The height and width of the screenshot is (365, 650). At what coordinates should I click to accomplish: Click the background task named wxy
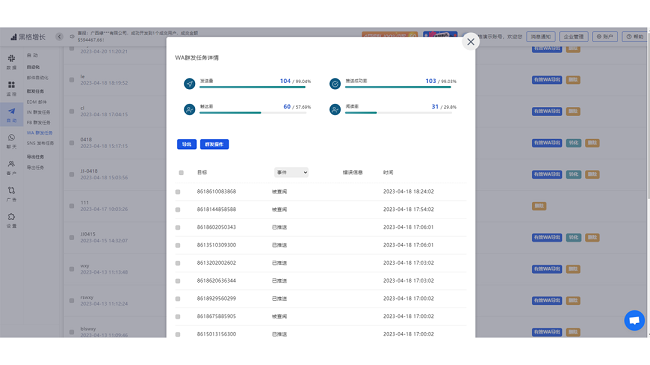coord(85,266)
